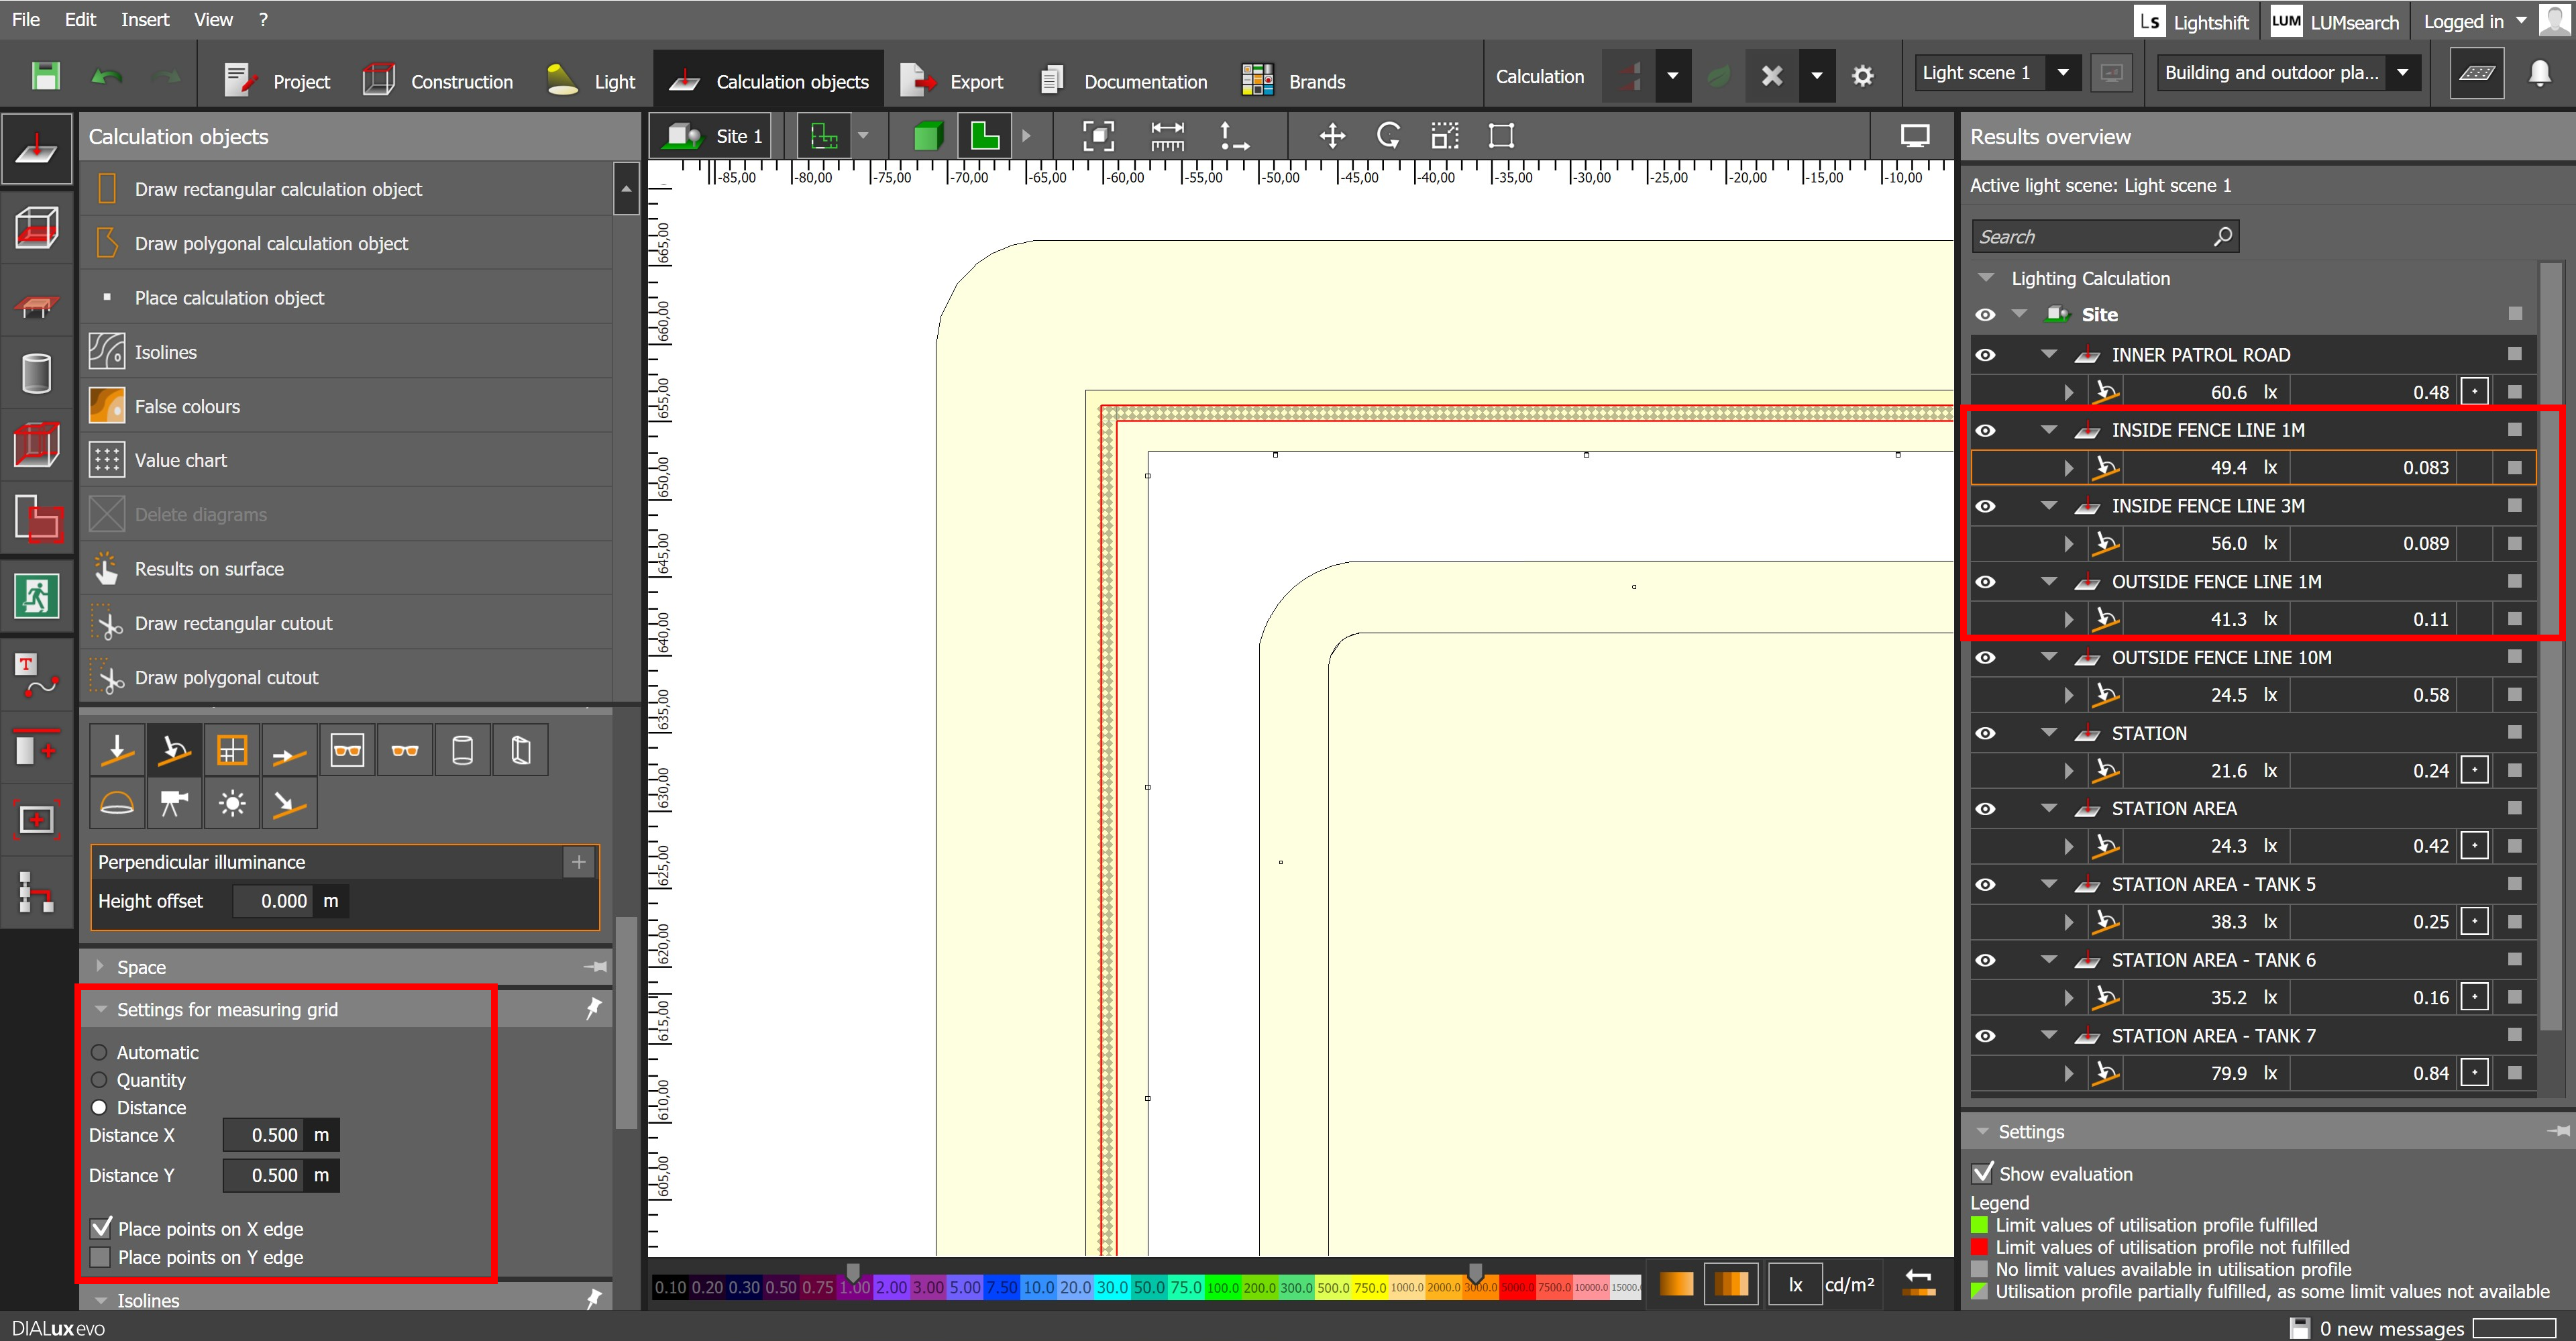Select the Automatic measuring grid option
This screenshot has height=1341, width=2576.
pos(99,1052)
